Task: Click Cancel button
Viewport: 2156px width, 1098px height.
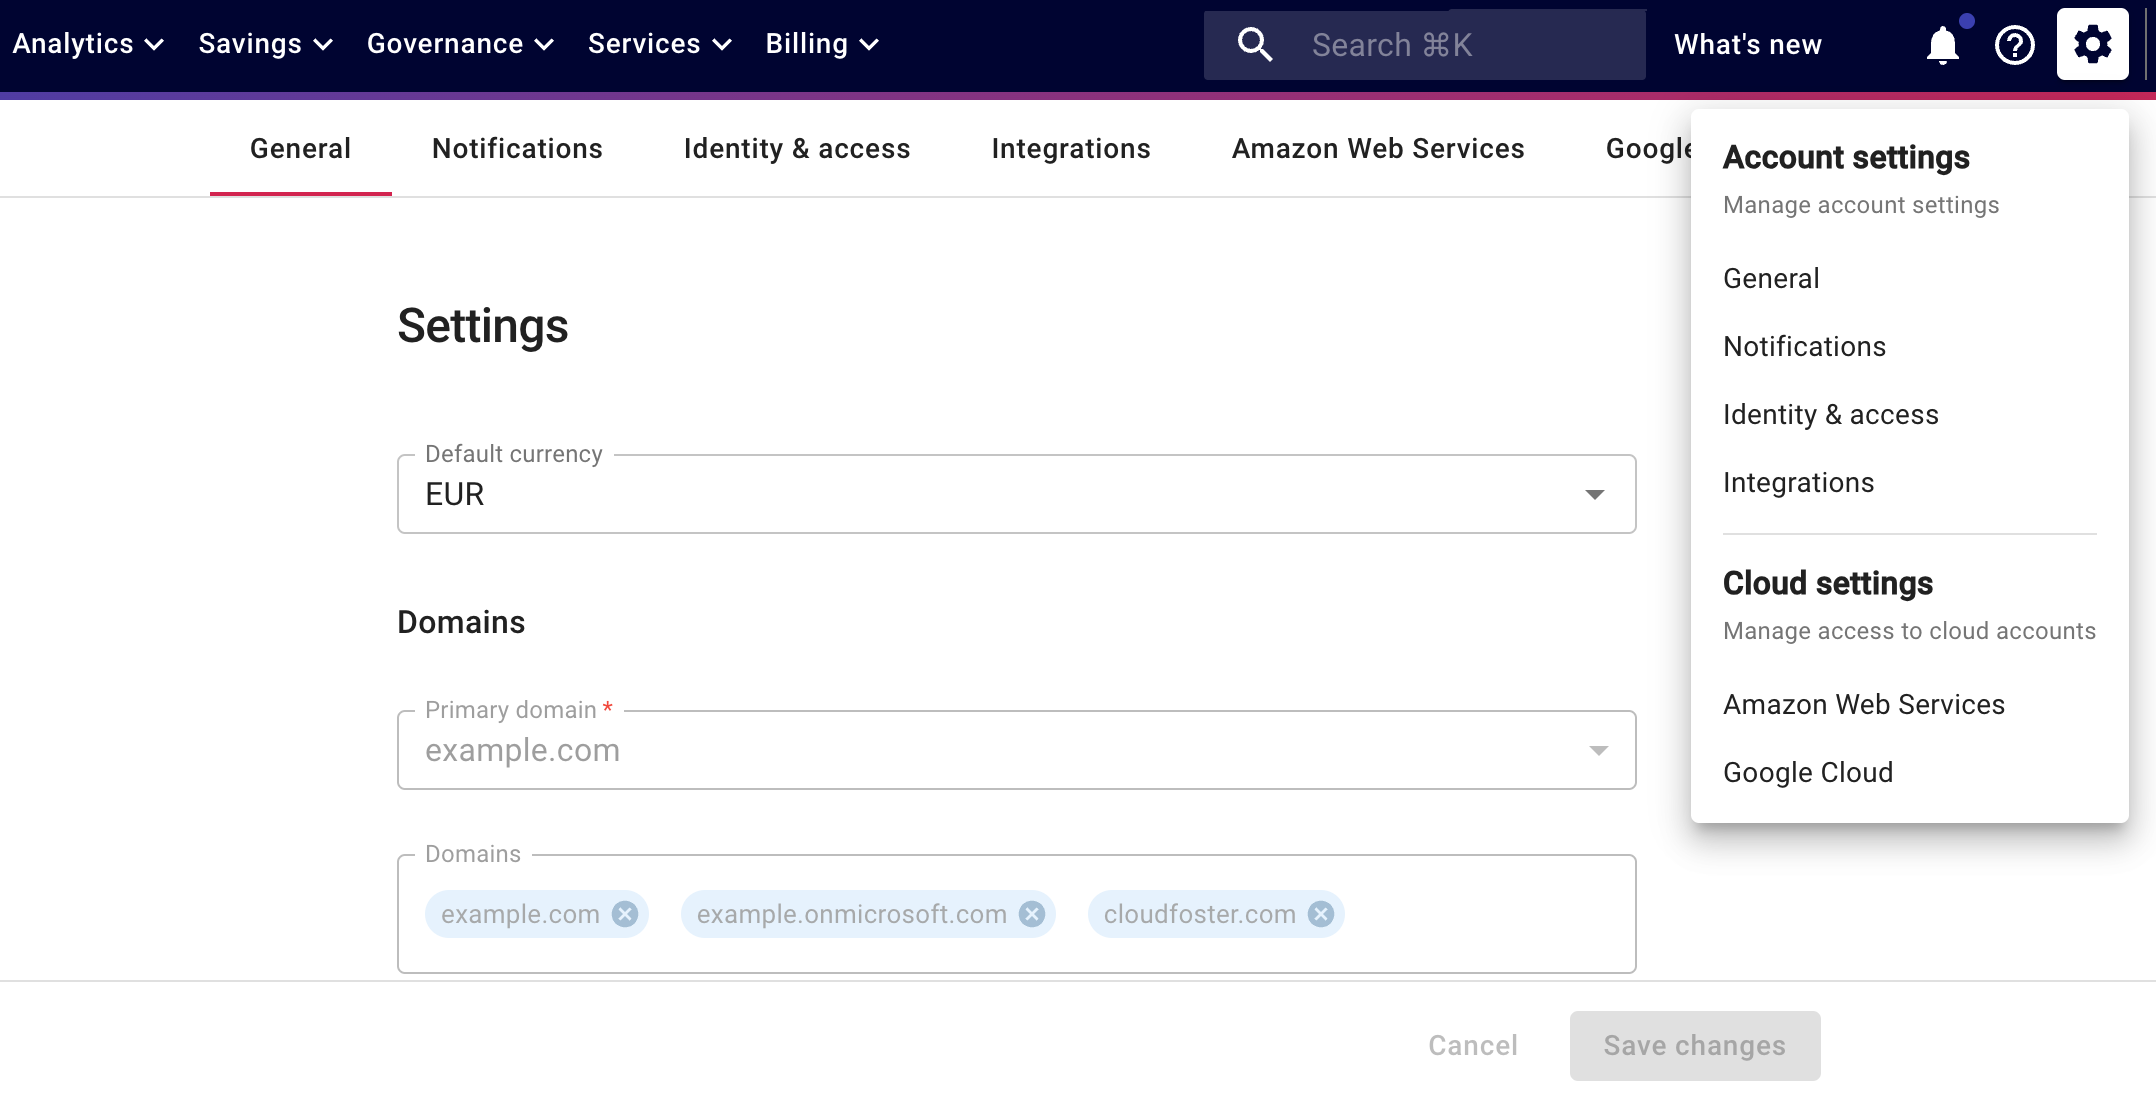Action: 1474,1043
